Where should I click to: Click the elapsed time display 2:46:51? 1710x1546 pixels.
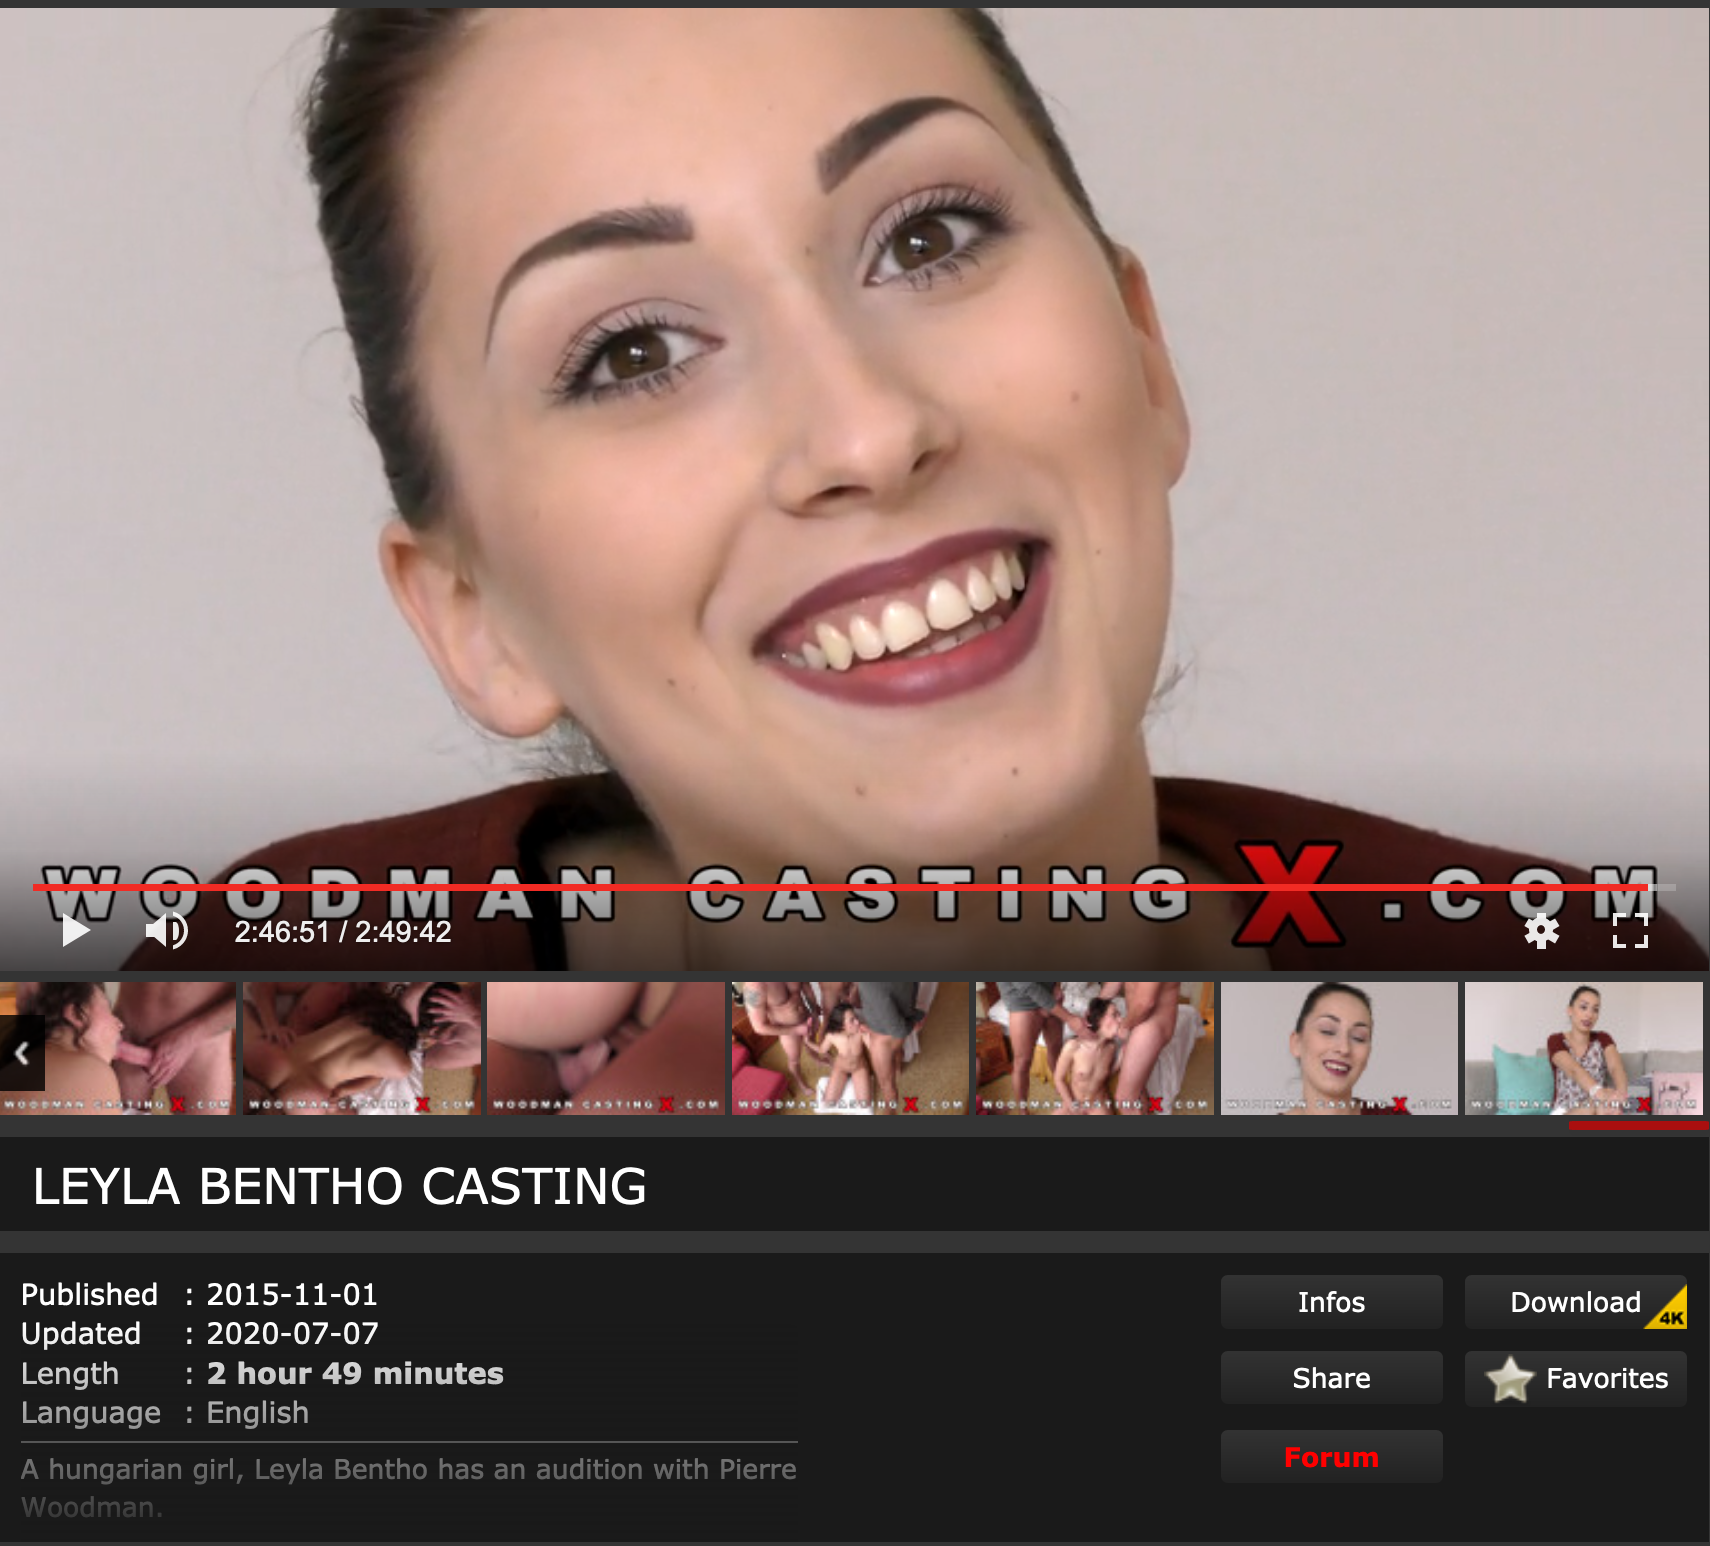click(282, 932)
